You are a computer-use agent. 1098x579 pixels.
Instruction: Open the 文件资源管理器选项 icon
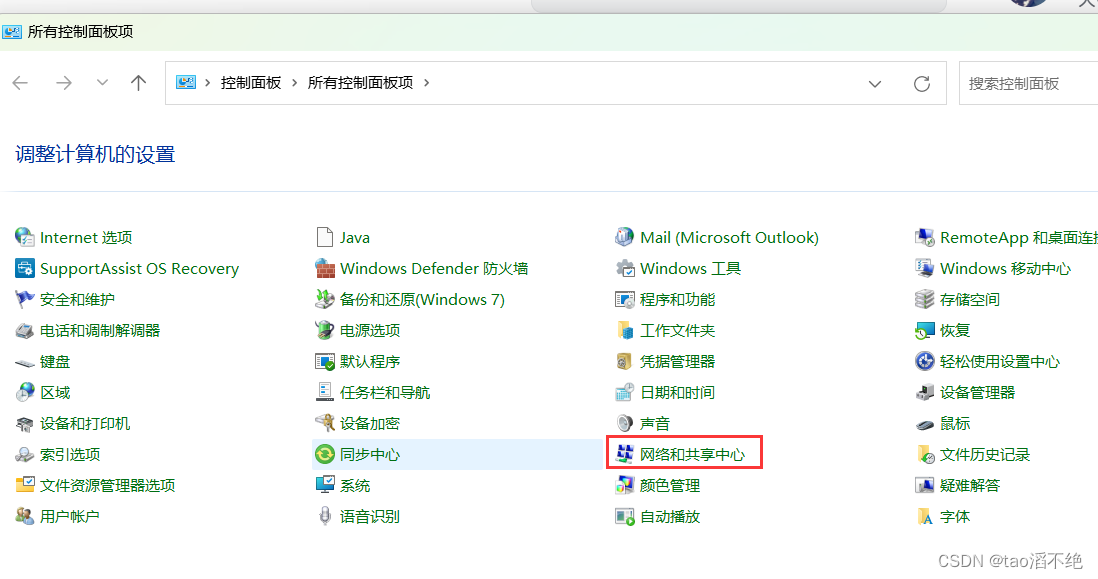click(25, 484)
